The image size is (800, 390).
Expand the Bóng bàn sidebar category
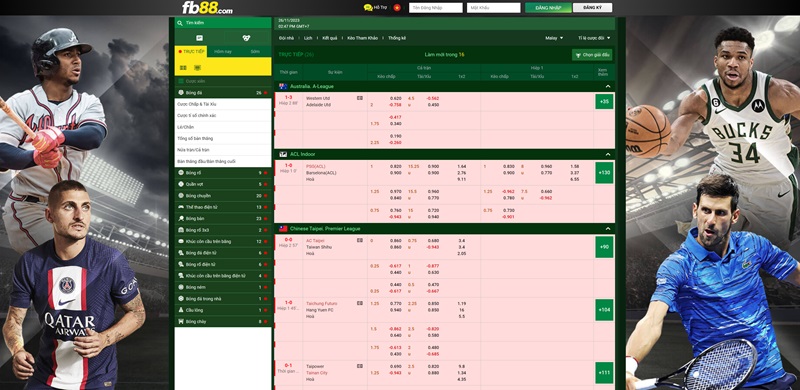pos(223,218)
